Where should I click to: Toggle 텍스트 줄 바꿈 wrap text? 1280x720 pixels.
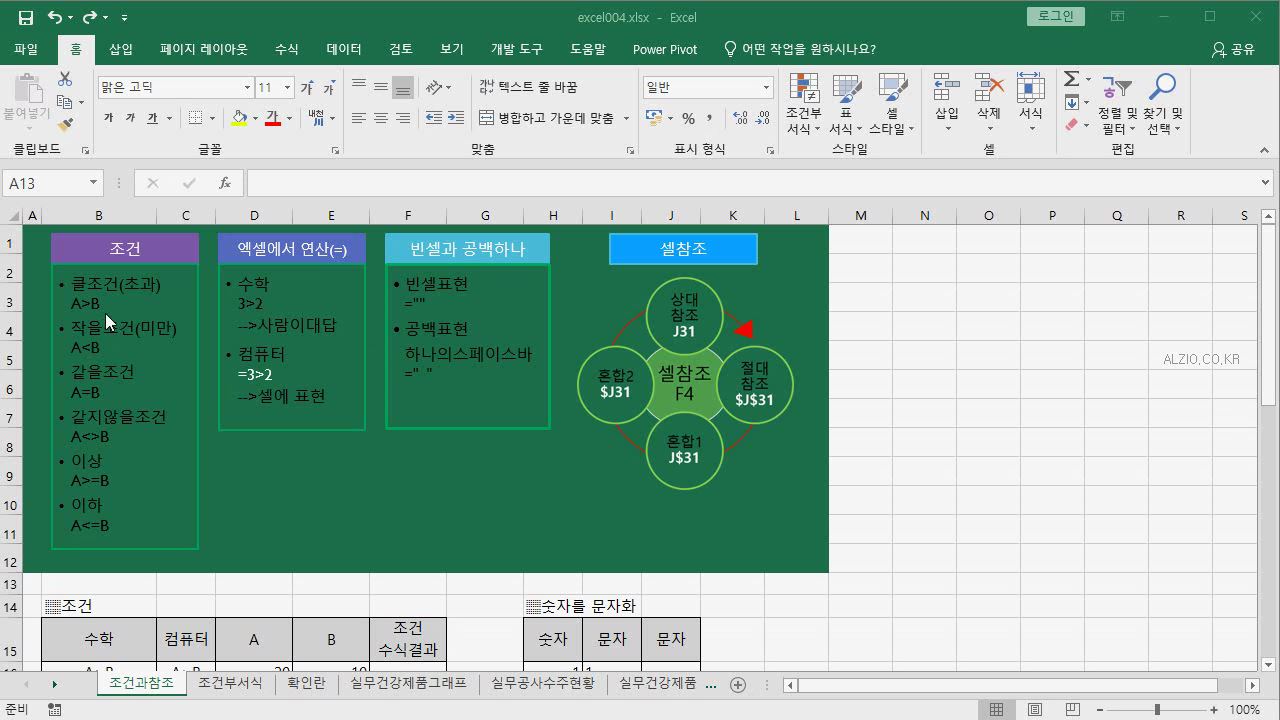click(x=528, y=87)
